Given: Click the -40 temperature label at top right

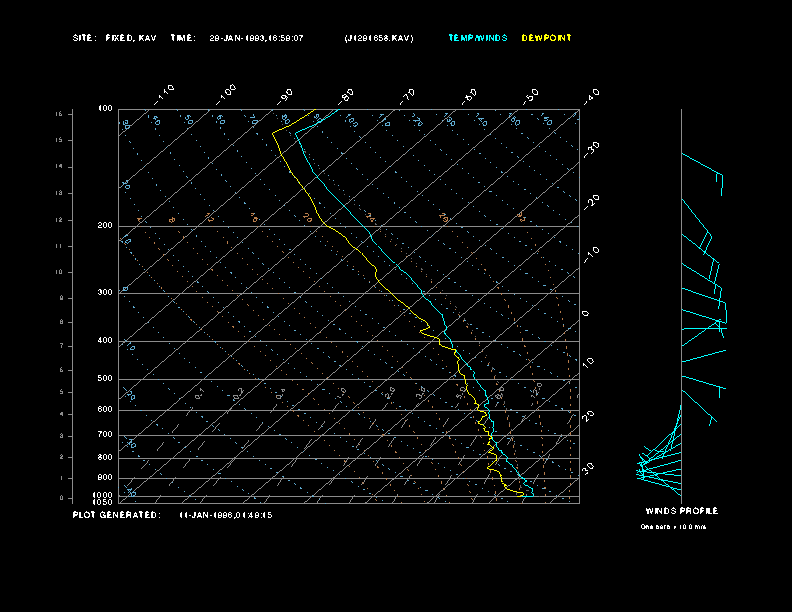Looking at the screenshot, I should [x=590, y=95].
